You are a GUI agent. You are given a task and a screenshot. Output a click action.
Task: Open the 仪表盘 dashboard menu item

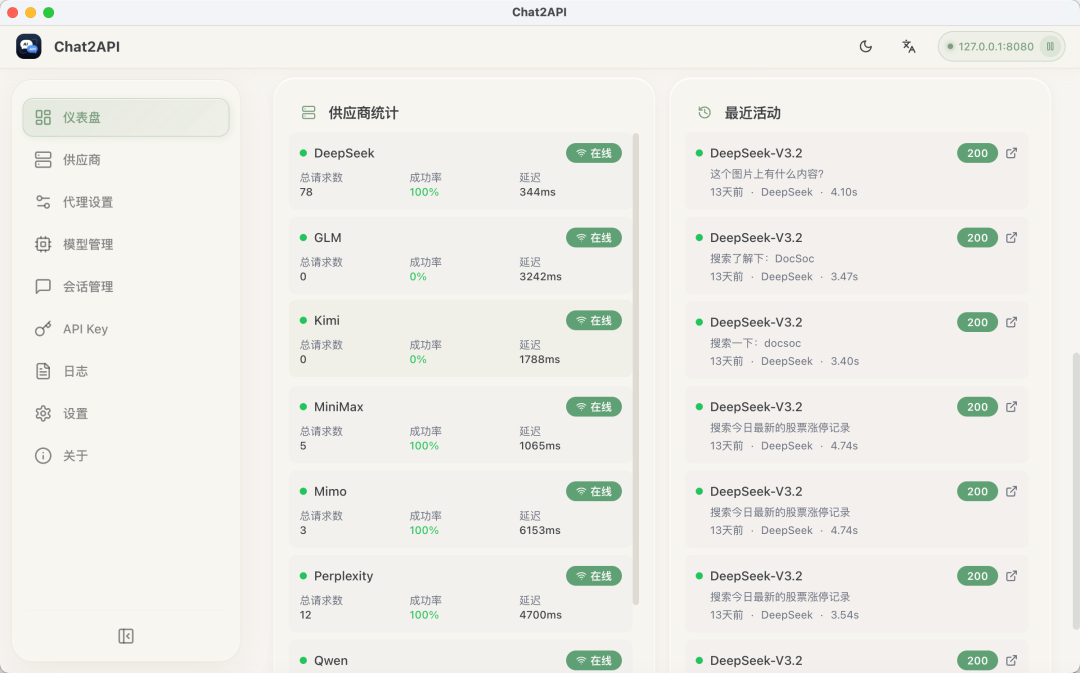pos(126,117)
